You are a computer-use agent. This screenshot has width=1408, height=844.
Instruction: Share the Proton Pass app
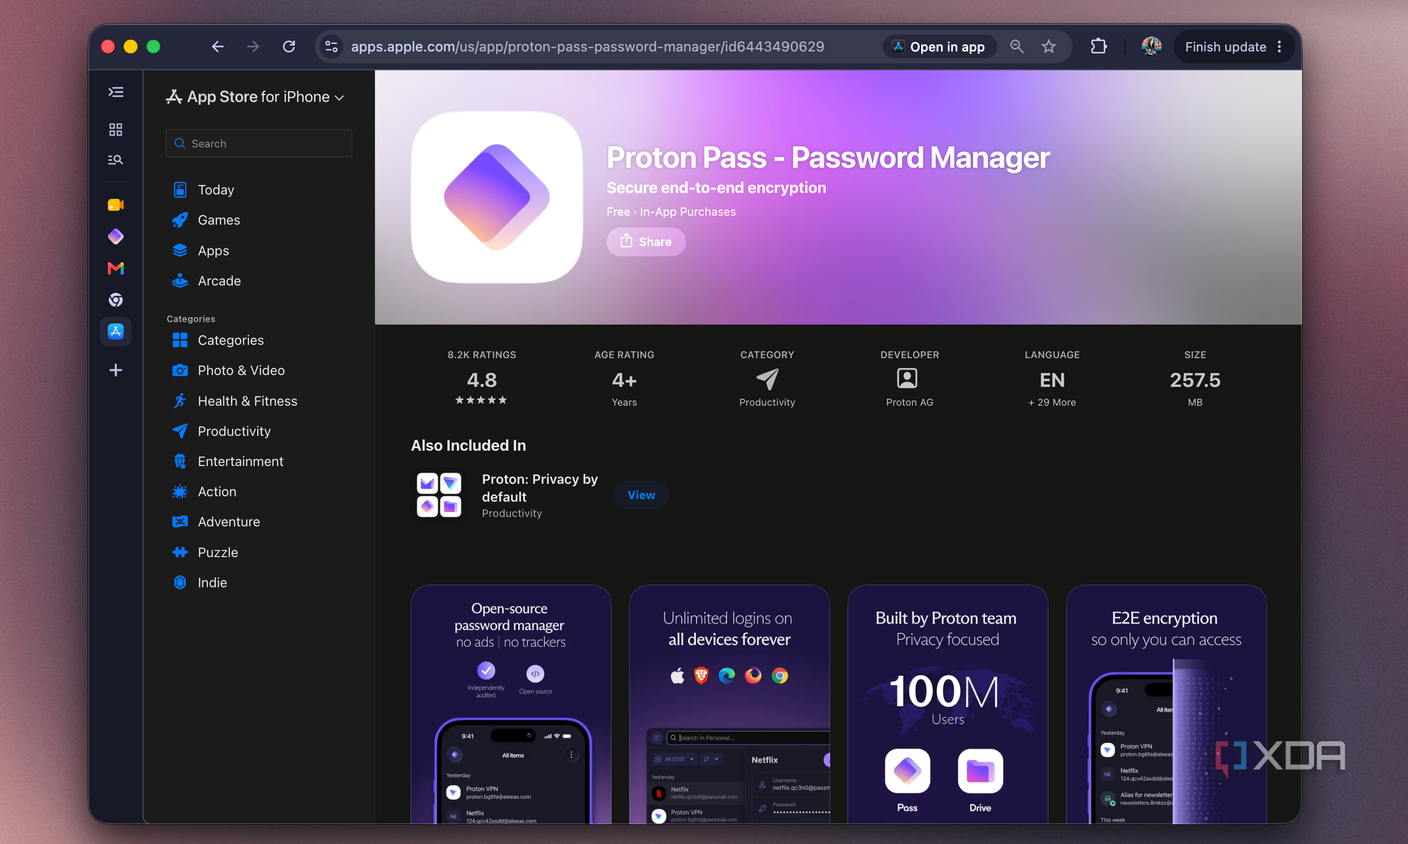(x=646, y=242)
